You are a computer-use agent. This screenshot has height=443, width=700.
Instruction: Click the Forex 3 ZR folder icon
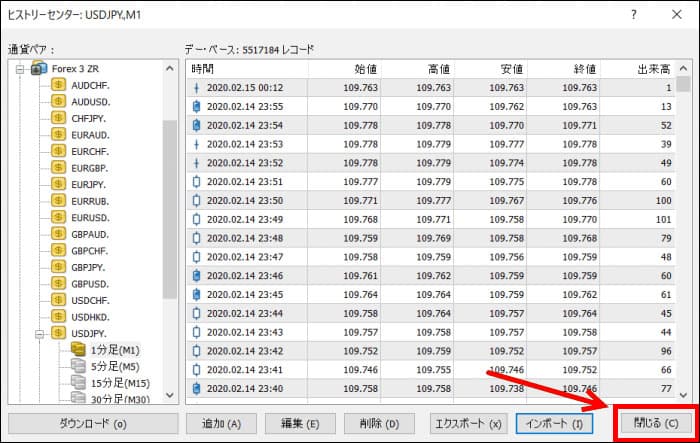click(39, 68)
